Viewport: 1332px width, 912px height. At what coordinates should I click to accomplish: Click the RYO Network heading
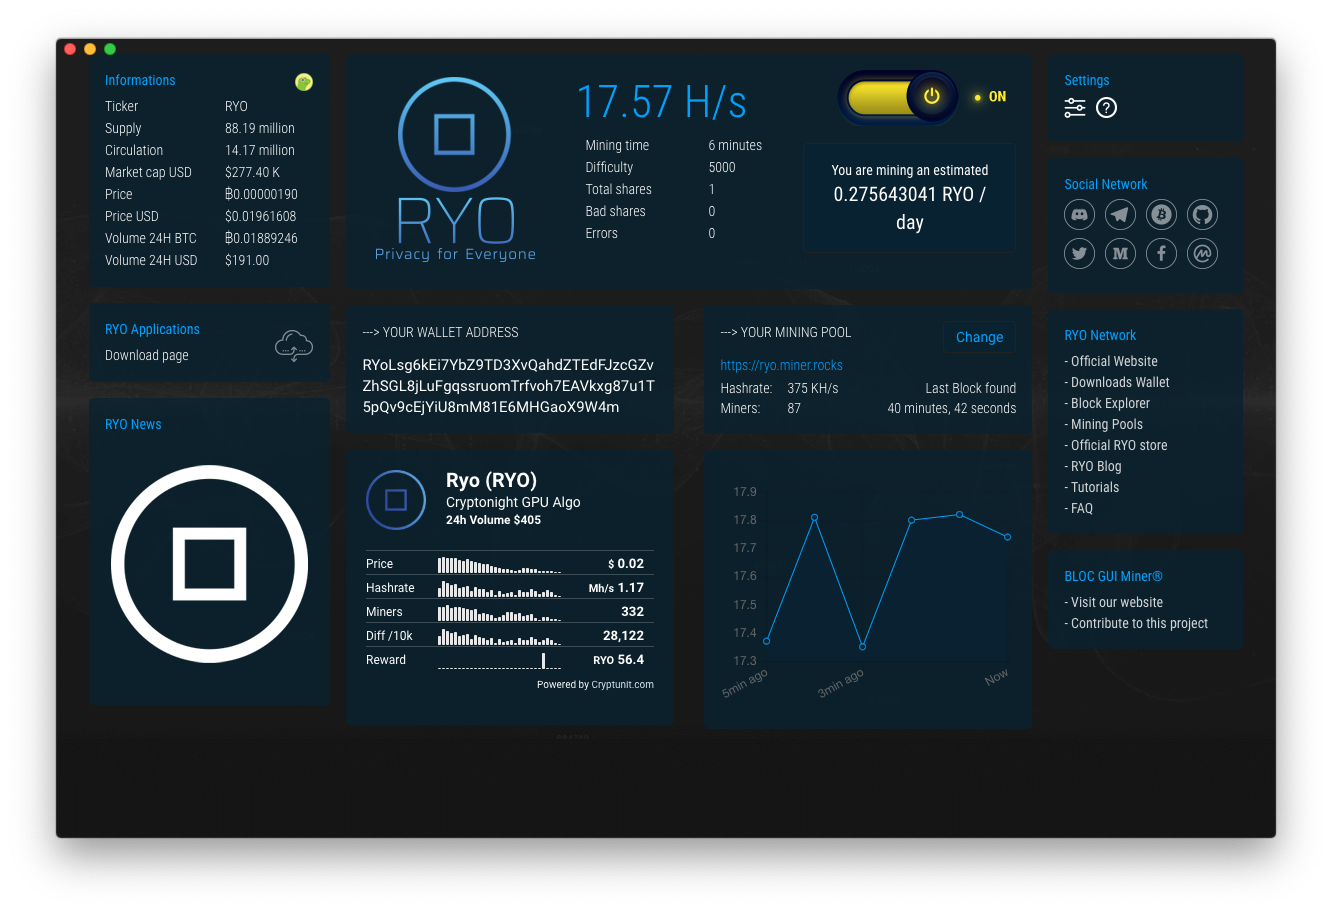(1100, 335)
